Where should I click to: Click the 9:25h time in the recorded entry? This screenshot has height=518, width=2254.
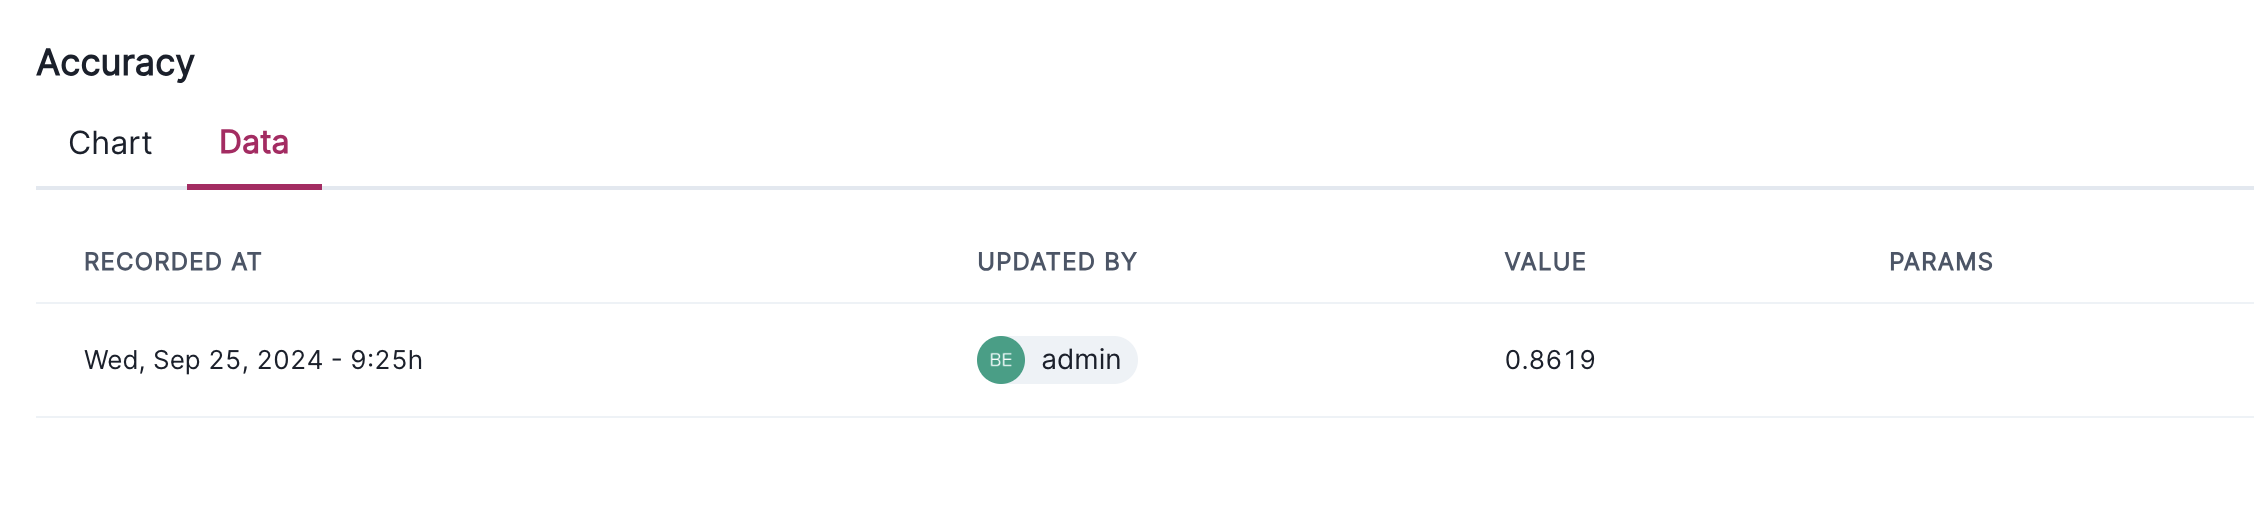(387, 360)
